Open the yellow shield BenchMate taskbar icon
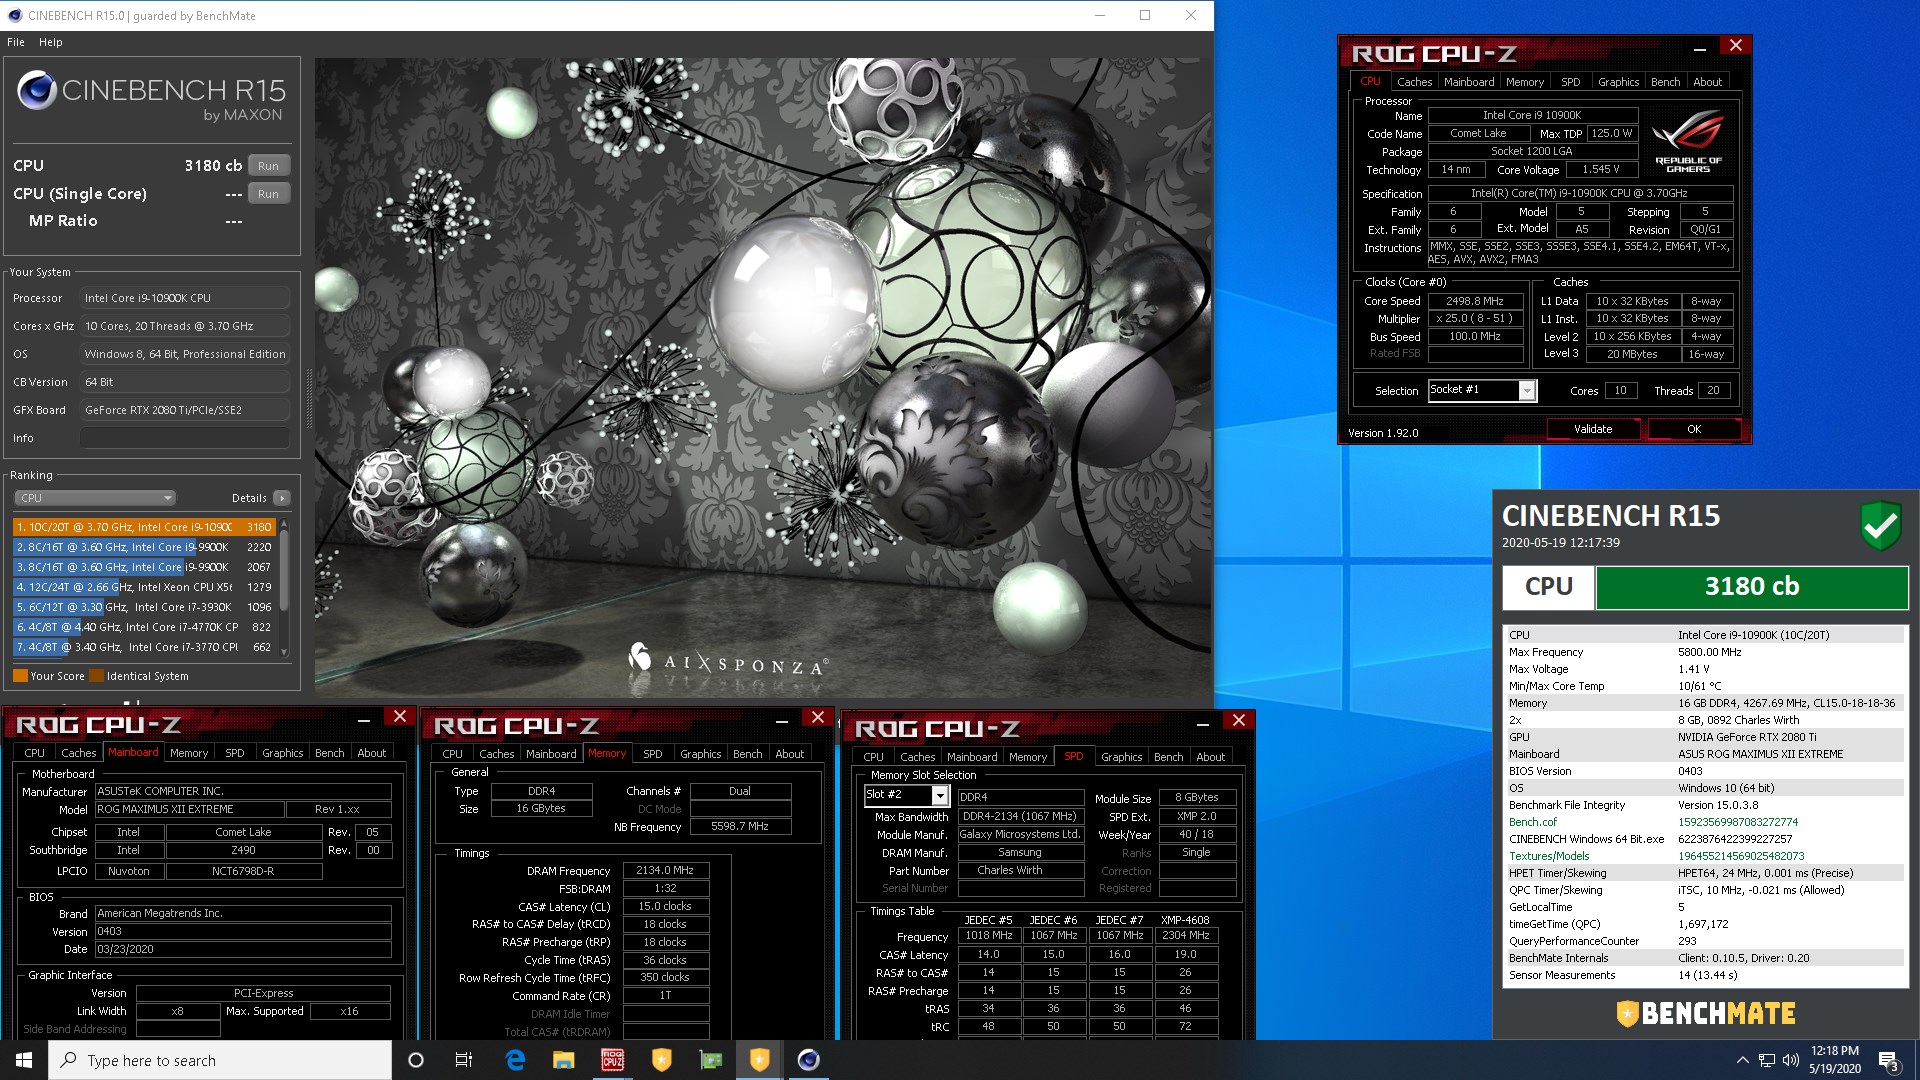The width and height of the screenshot is (1920, 1080). tap(661, 1060)
